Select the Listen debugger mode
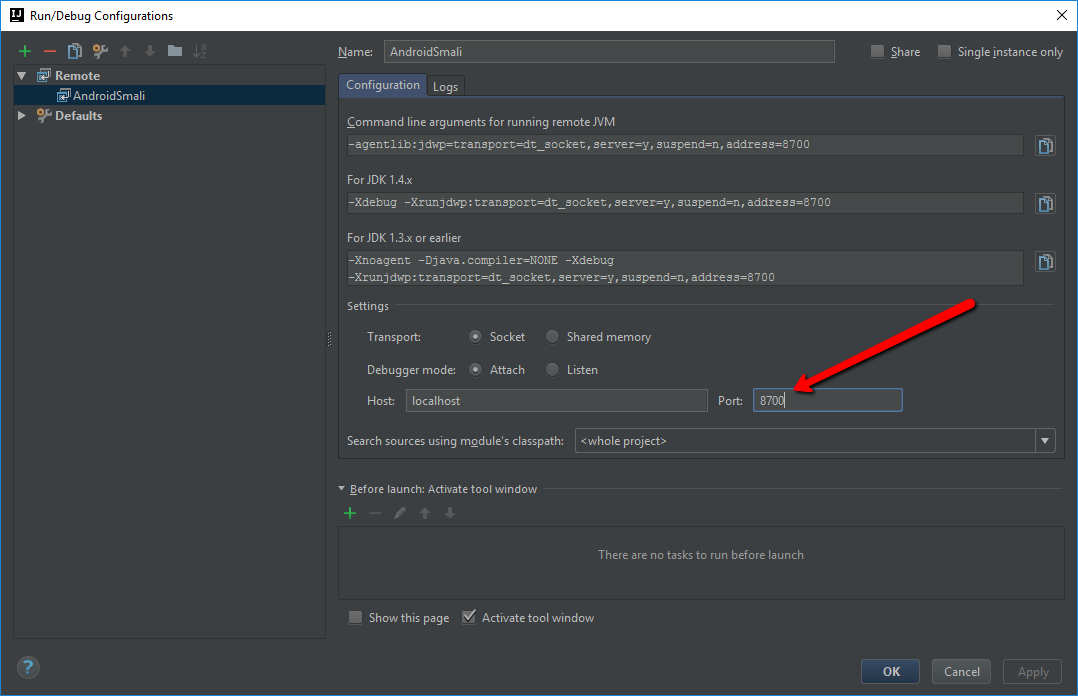 coord(552,369)
